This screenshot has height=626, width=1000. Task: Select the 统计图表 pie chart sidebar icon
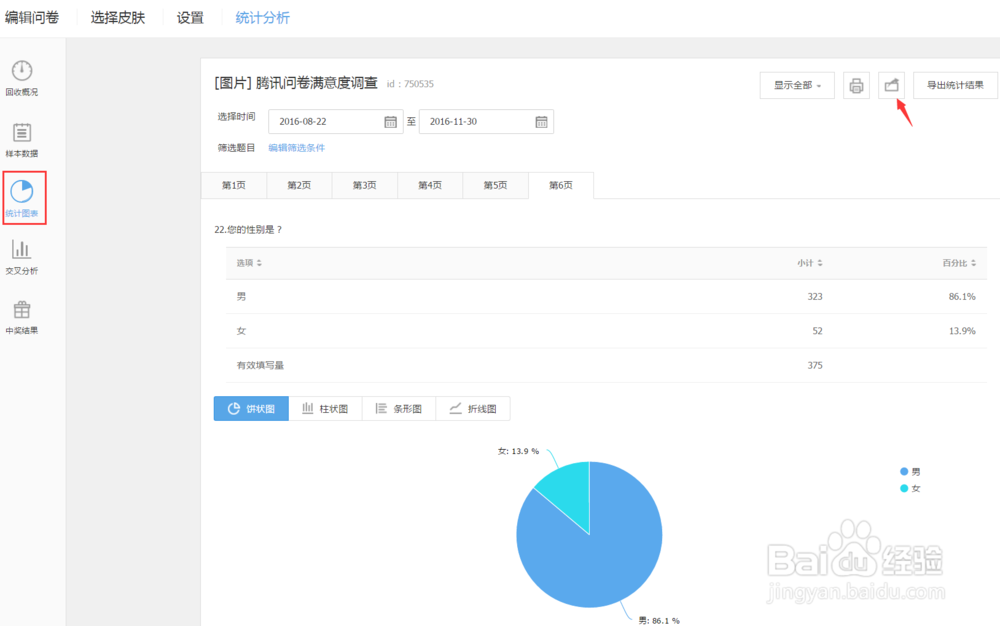pyautogui.click(x=22, y=198)
